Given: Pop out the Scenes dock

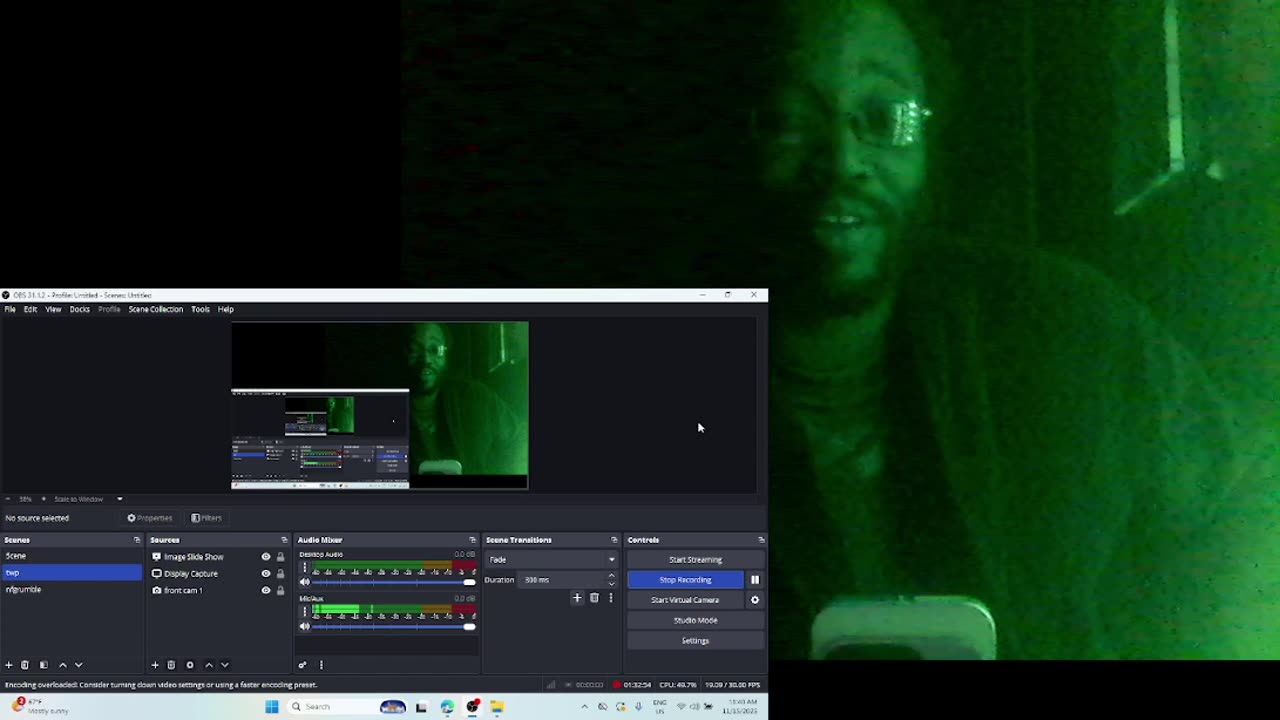Looking at the screenshot, I should (x=137, y=540).
